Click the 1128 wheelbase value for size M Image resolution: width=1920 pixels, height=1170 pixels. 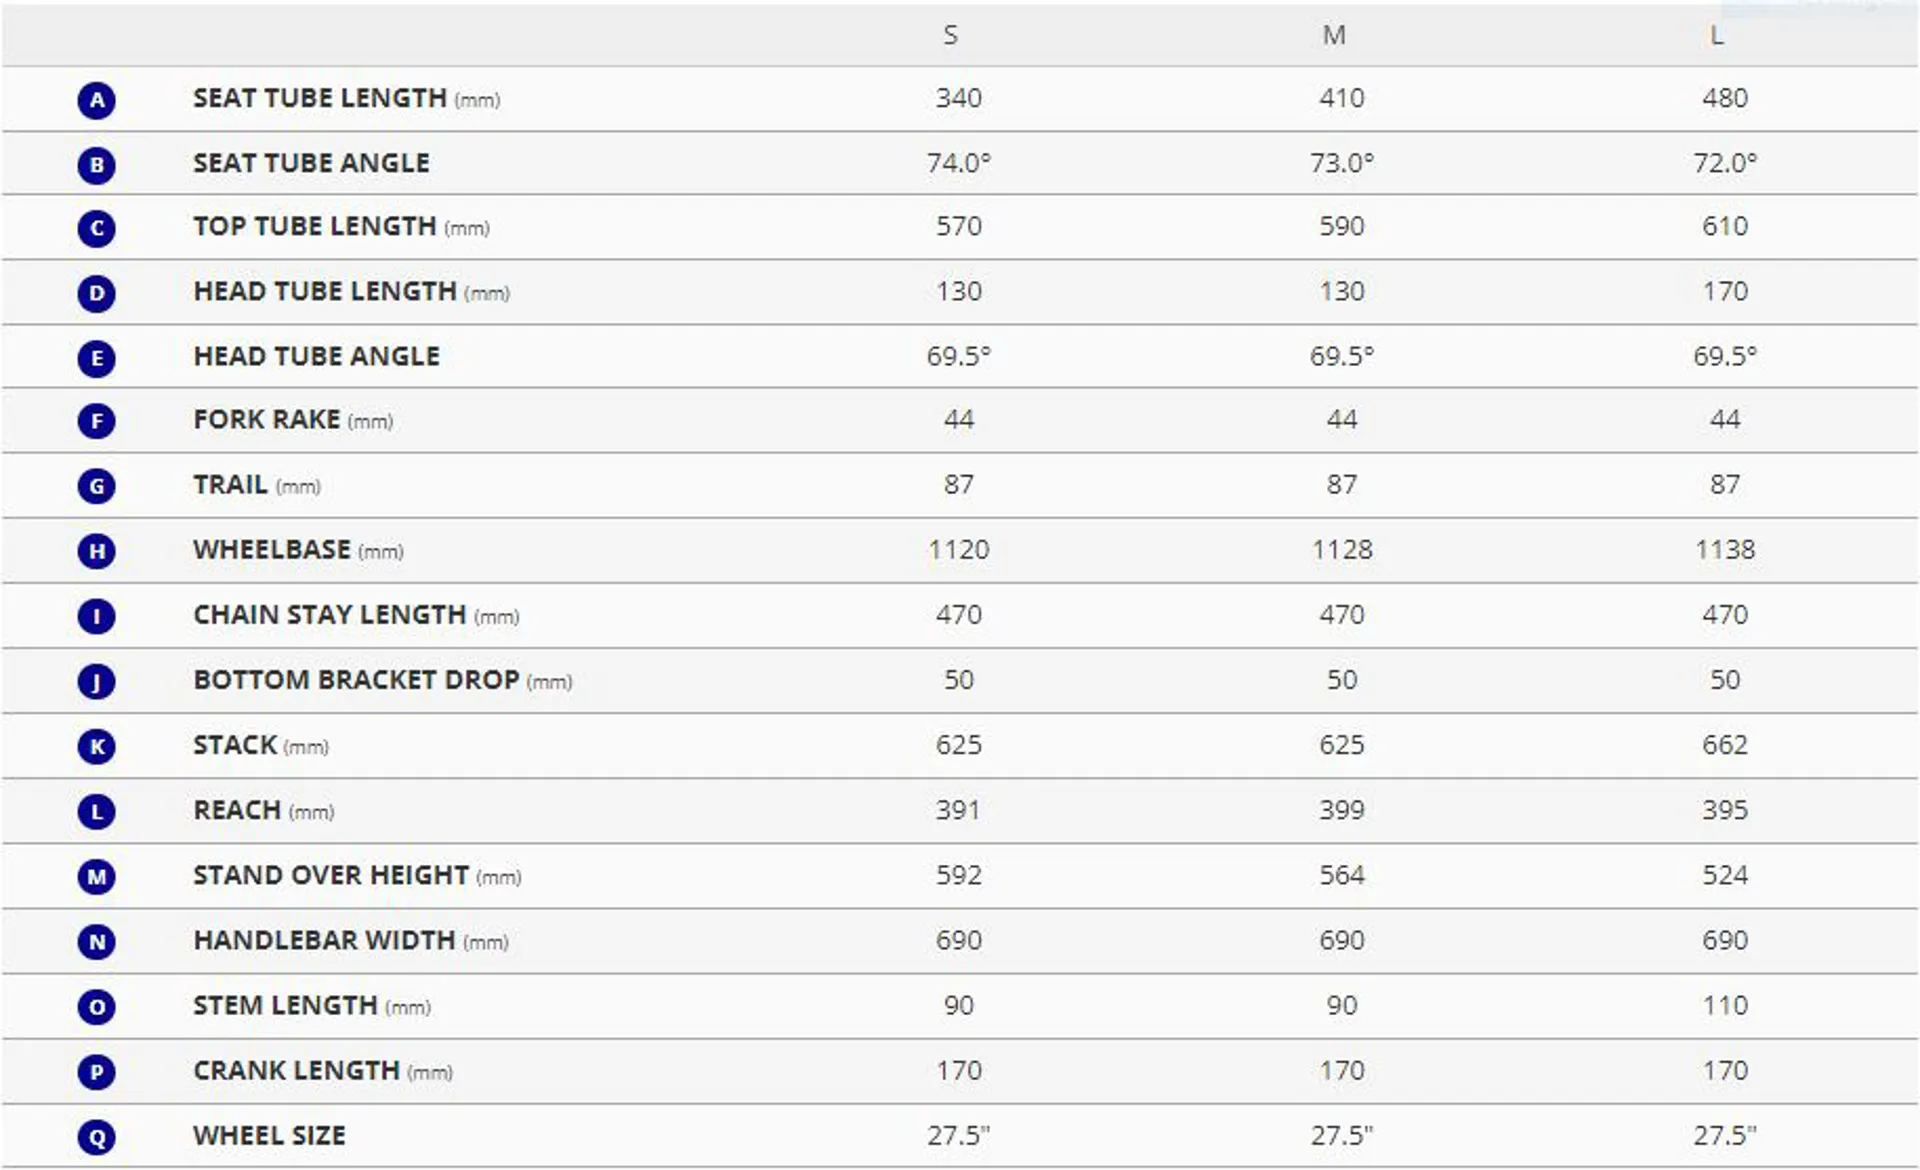[1342, 550]
